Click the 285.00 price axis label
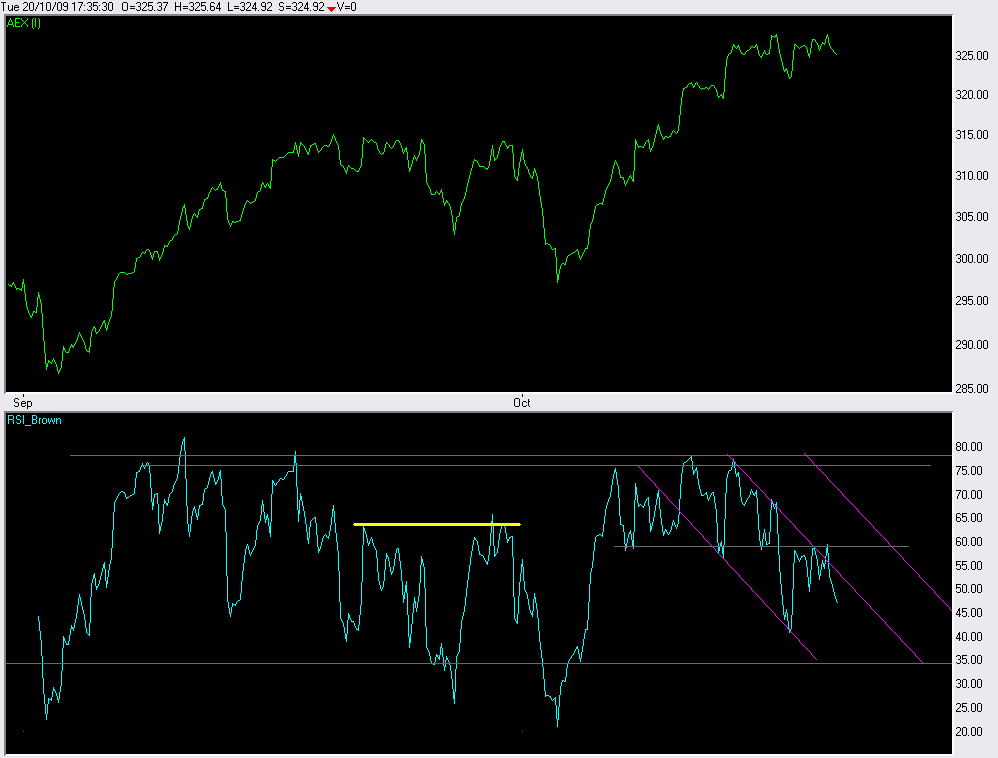The image size is (998, 758). (x=971, y=388)
